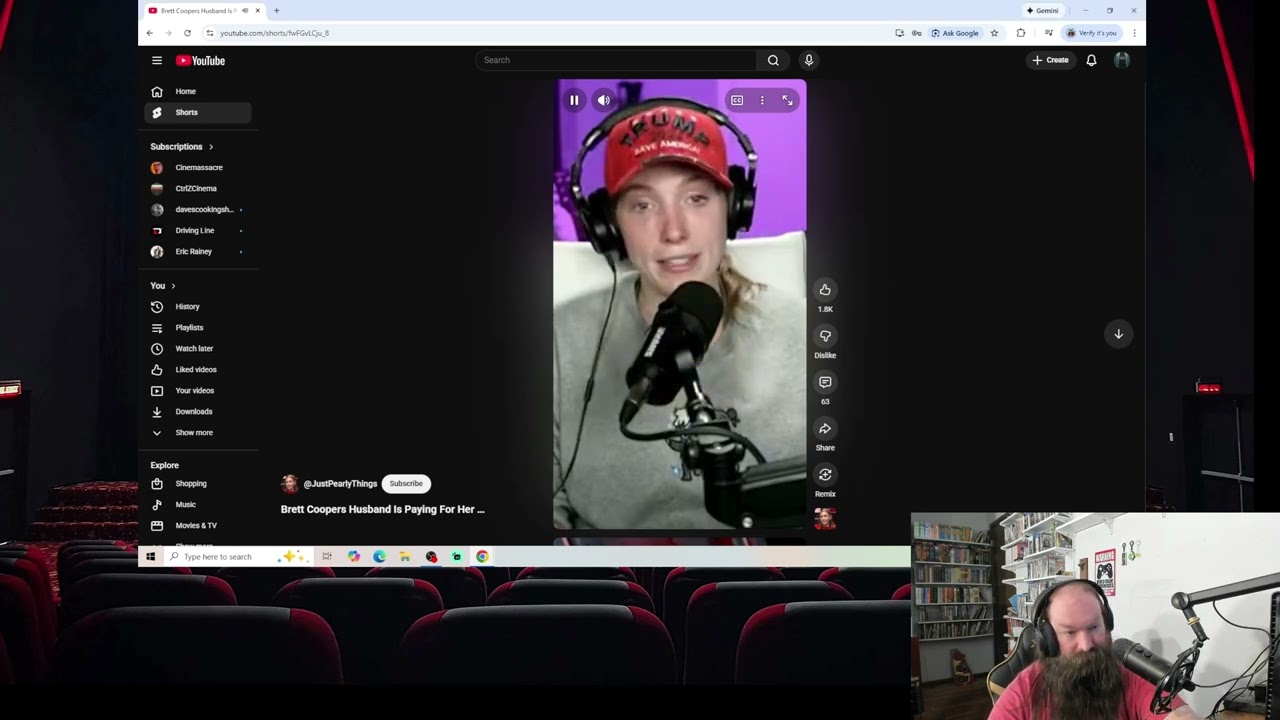This screenshot has height=720, width=1280.
Task: Expand Show more in the sidebar
Action: pyautogui.click(x=197, y=433)
